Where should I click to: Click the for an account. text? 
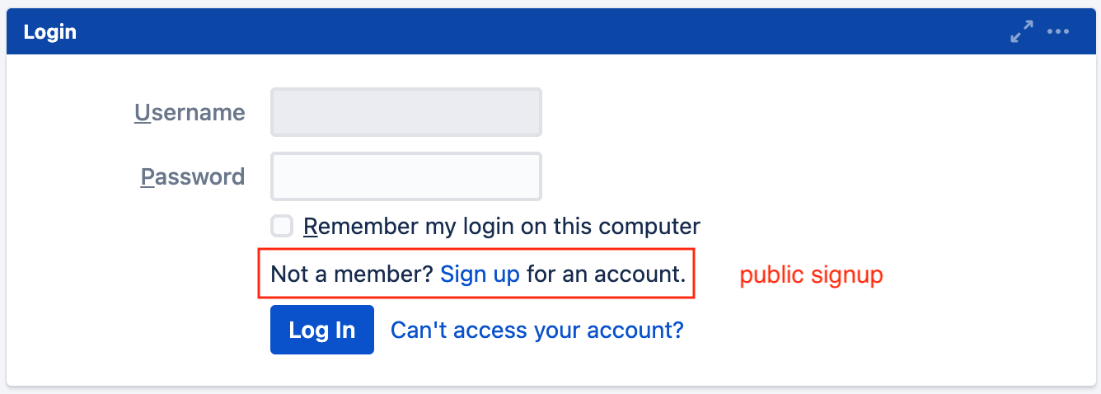point(606,273)
